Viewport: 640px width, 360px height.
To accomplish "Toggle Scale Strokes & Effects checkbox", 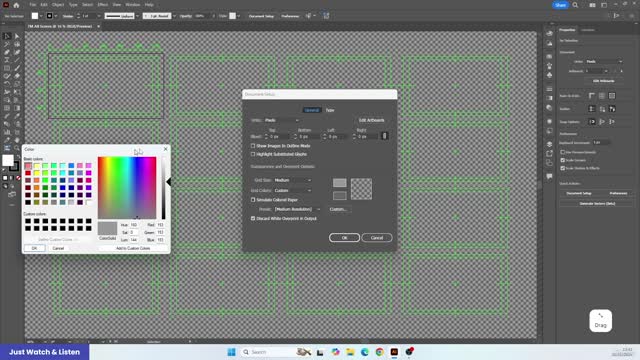I will click(x=563, y=168).
